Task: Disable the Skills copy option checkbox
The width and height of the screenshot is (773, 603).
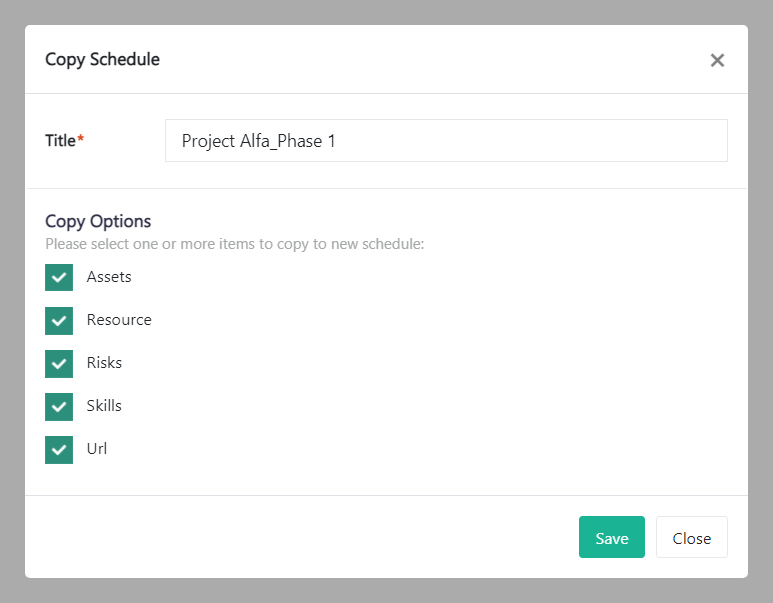Action: (59, 406)
